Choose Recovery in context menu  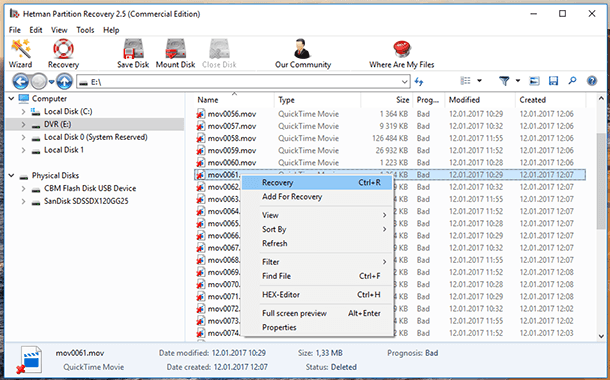(317, 182)
